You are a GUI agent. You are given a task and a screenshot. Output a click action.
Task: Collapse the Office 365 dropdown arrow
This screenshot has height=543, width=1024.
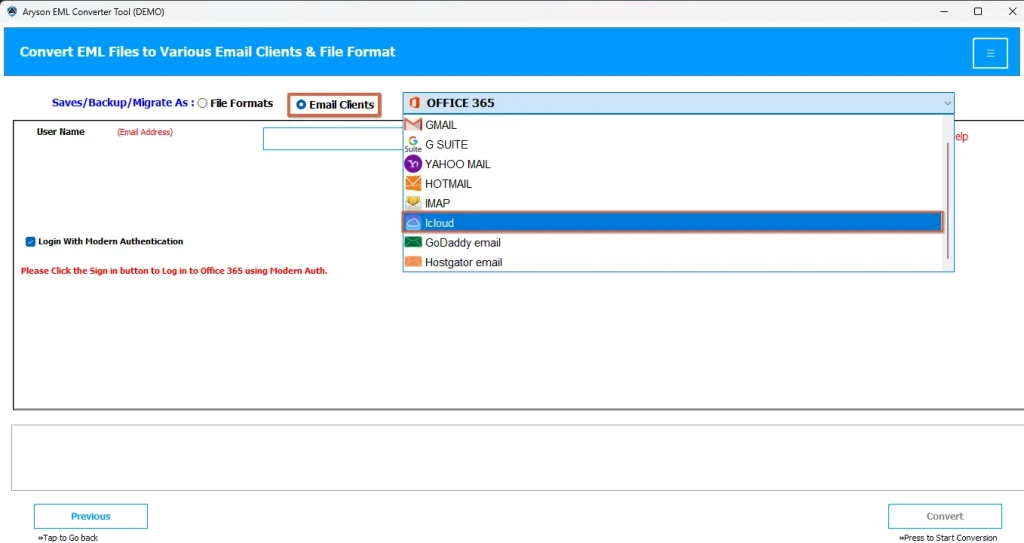click(946, 103)
